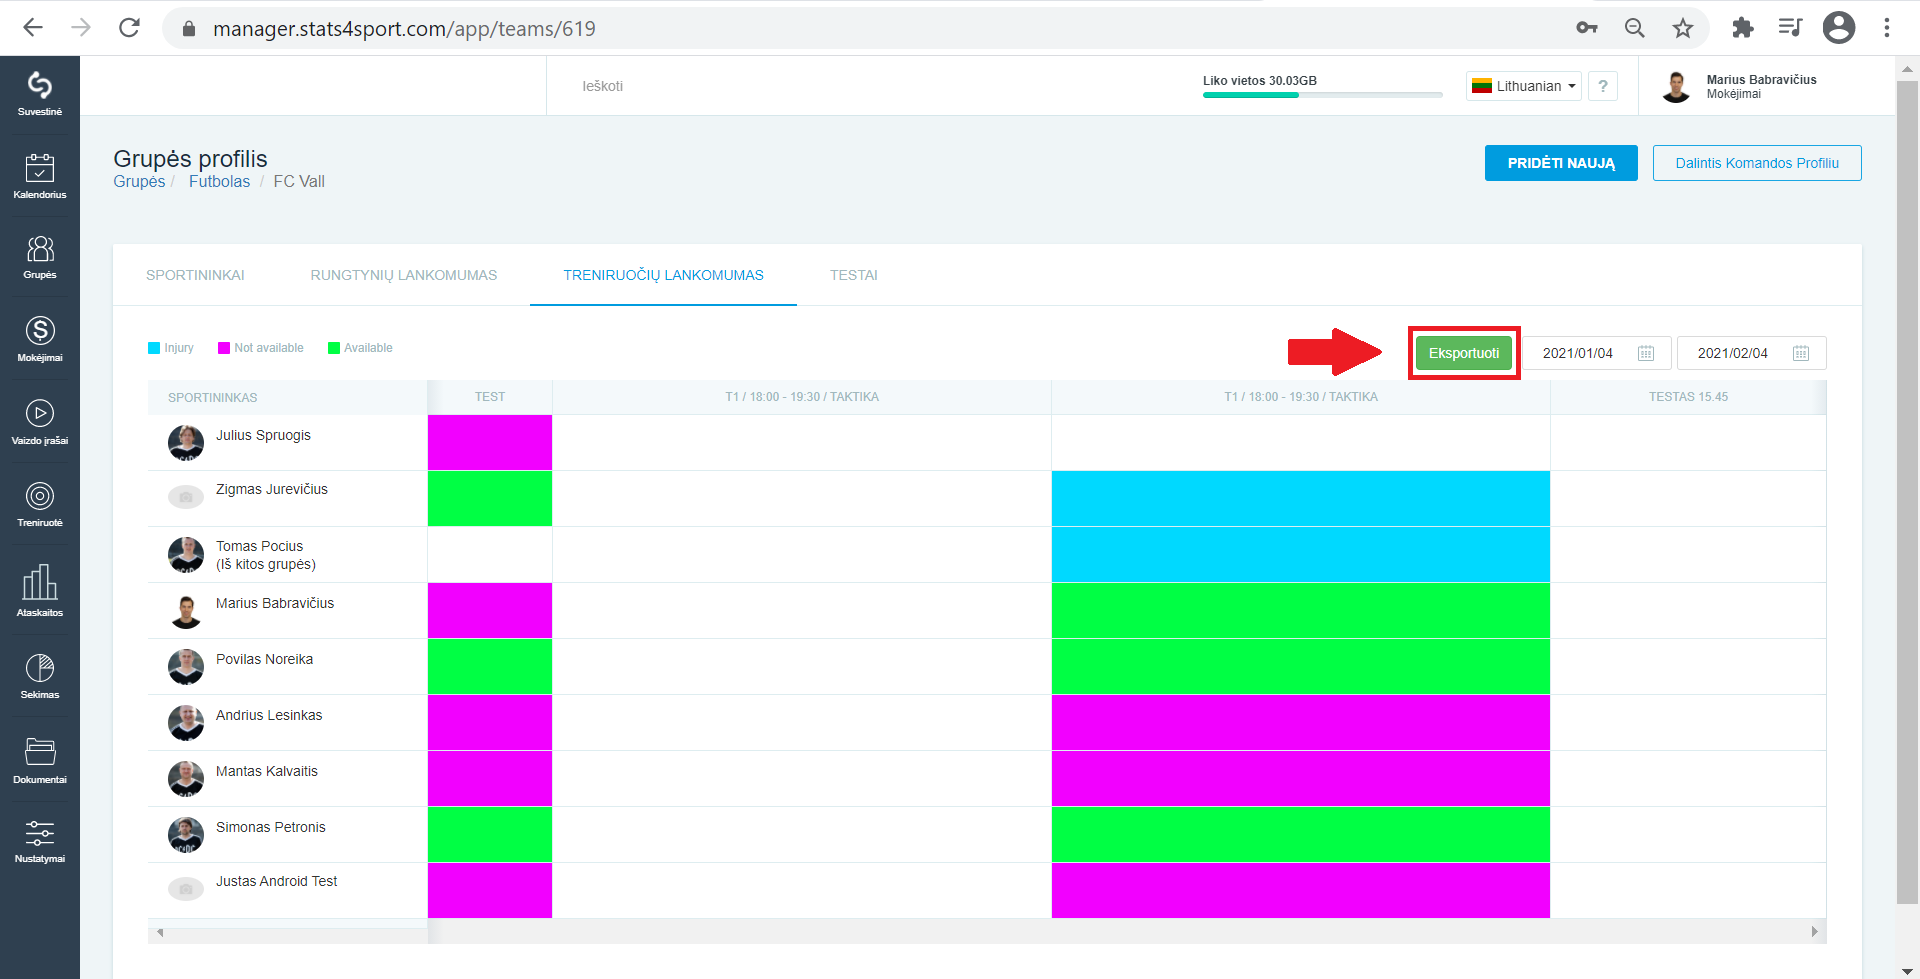Switch to Testai tab

click(854, 275)
